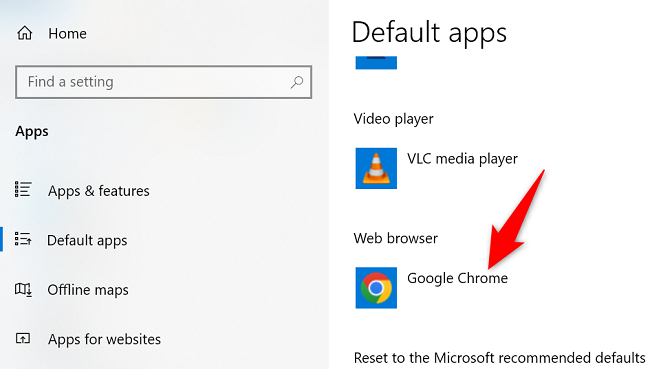650x369 pixels.
Task: Click the VLC cone icon
Action: point(376,168)
